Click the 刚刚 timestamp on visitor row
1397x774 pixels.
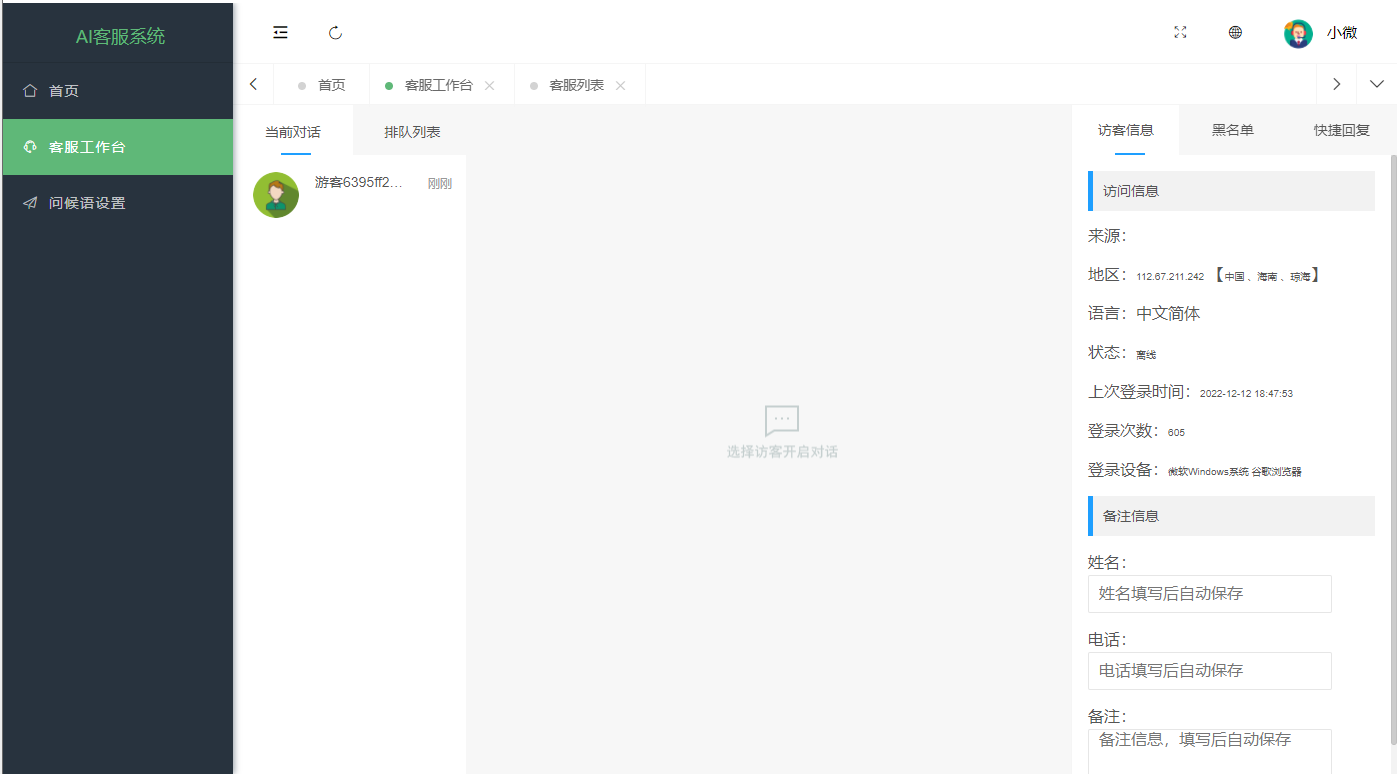(x=440, y=183)
